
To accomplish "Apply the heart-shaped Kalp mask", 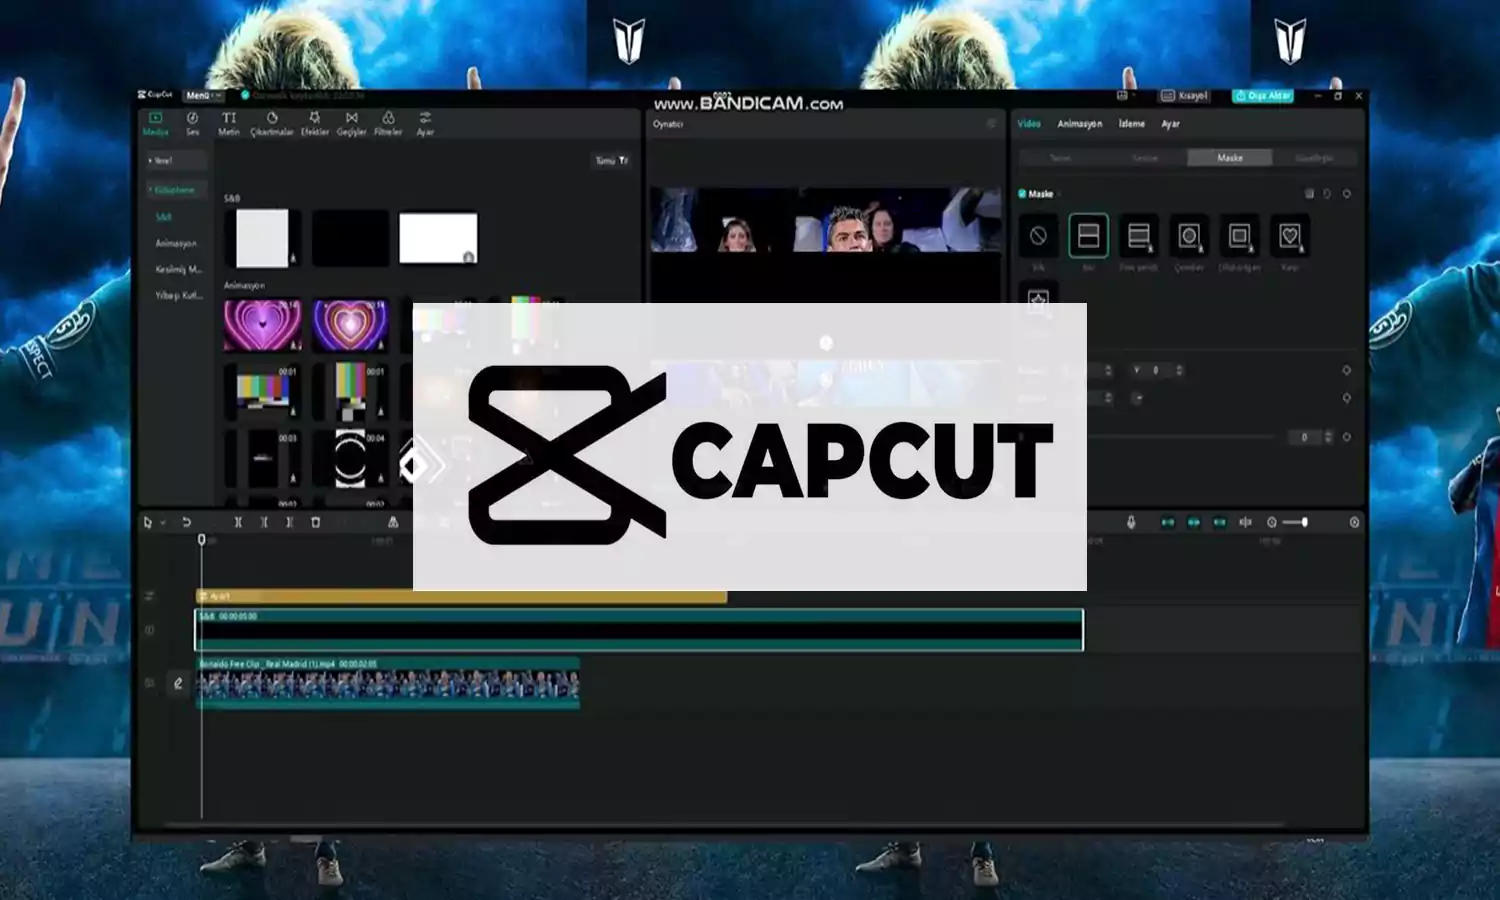I will (1289, 237).
